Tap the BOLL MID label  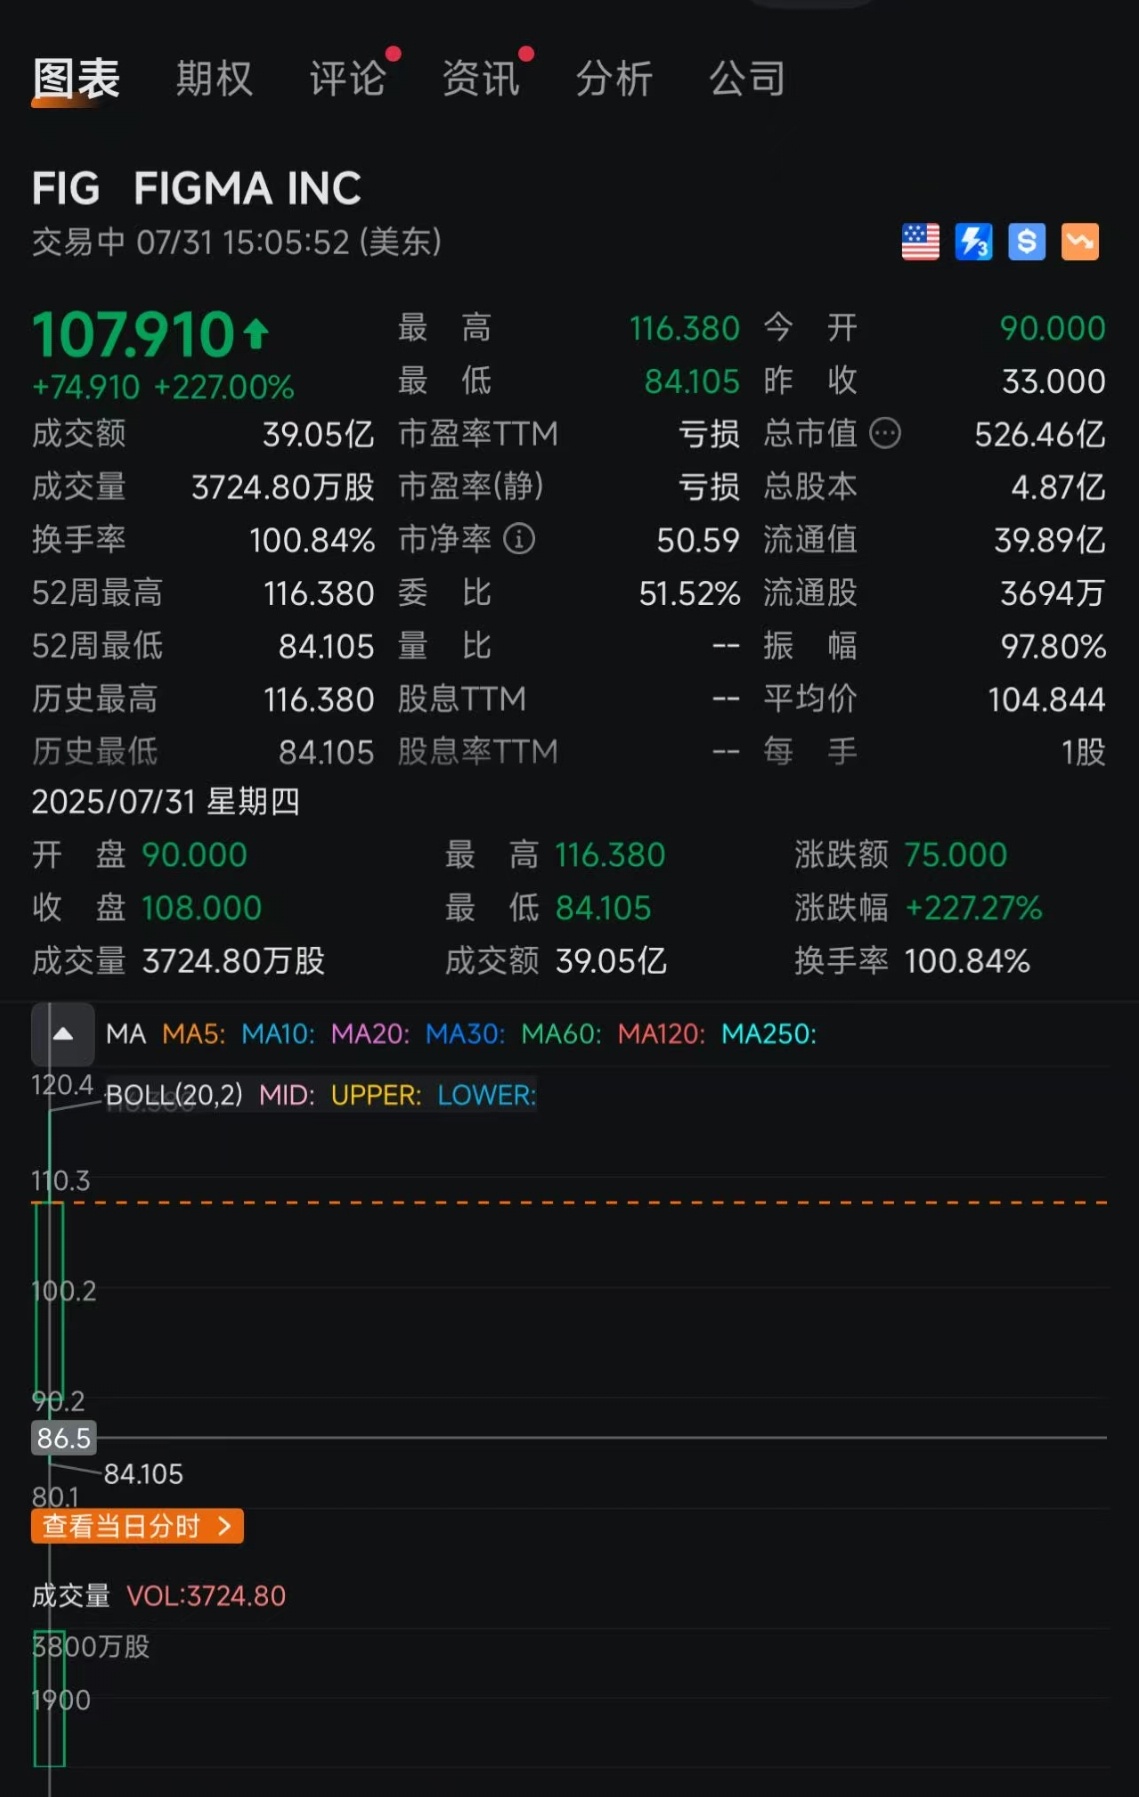pyautogui.click(x=287, y=1095)
